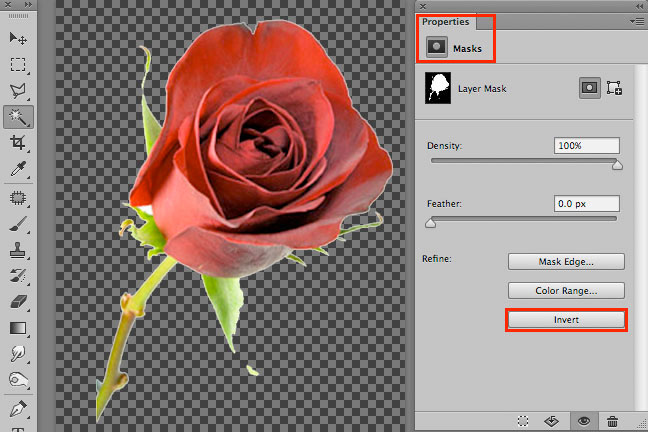The height and width of the screenshot is (432, 648).
Task: Select the Eraser tool
Action: pyautogui.click(x=17, y=301)
